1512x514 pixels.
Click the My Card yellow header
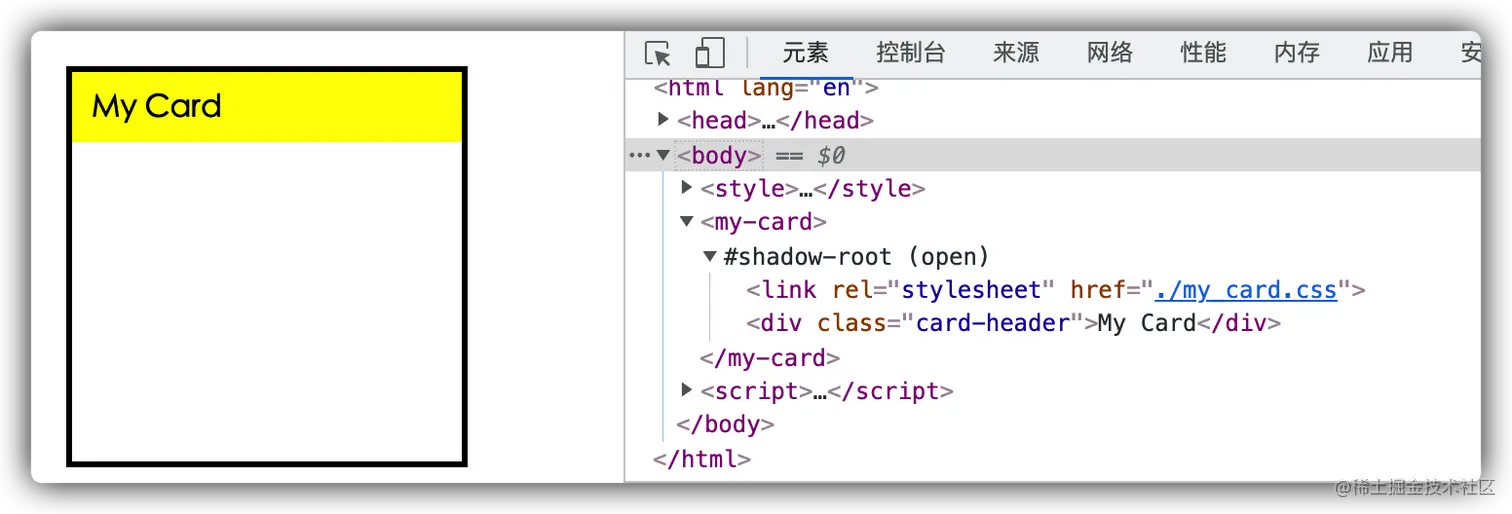(x=267, y=106)
